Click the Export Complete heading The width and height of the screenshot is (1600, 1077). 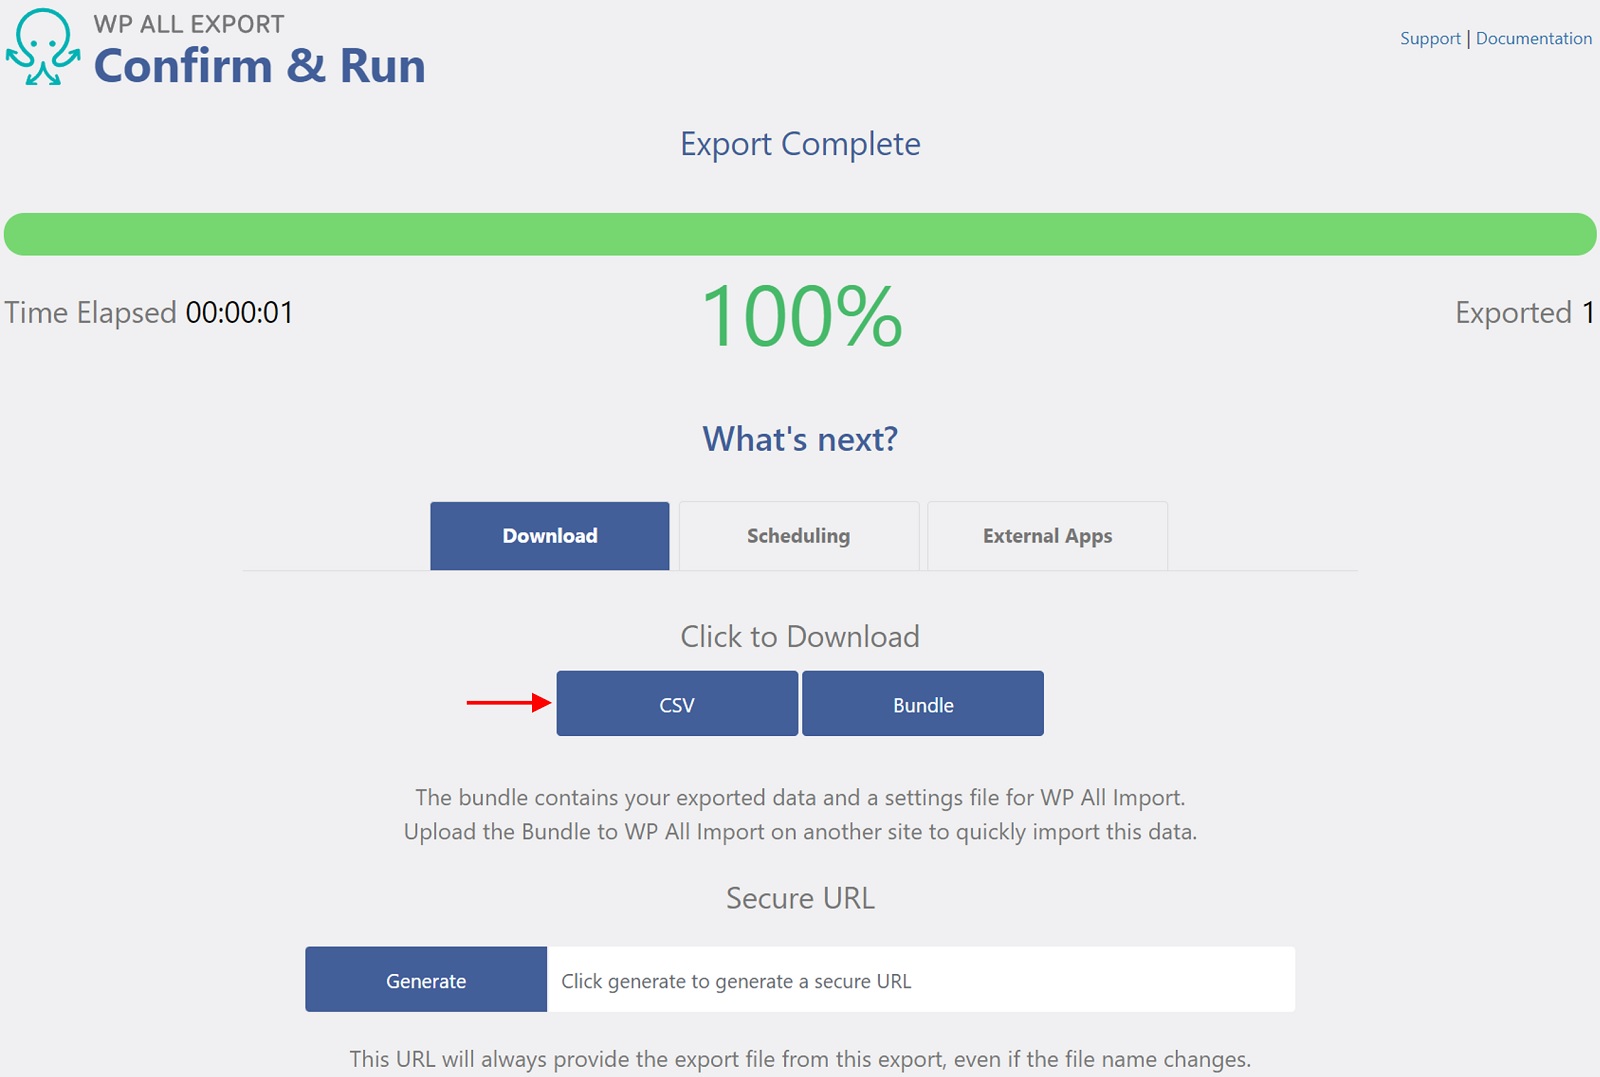[800, 144]
